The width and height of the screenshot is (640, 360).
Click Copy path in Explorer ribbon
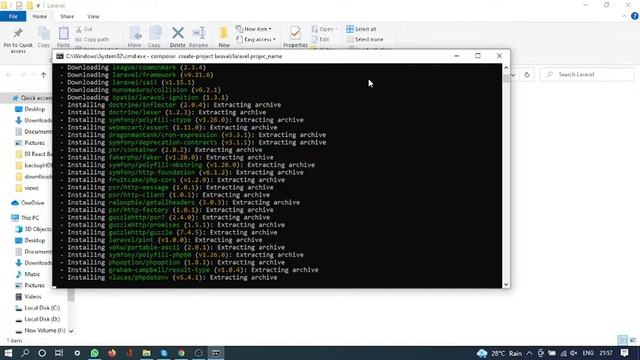coord(92,40)
